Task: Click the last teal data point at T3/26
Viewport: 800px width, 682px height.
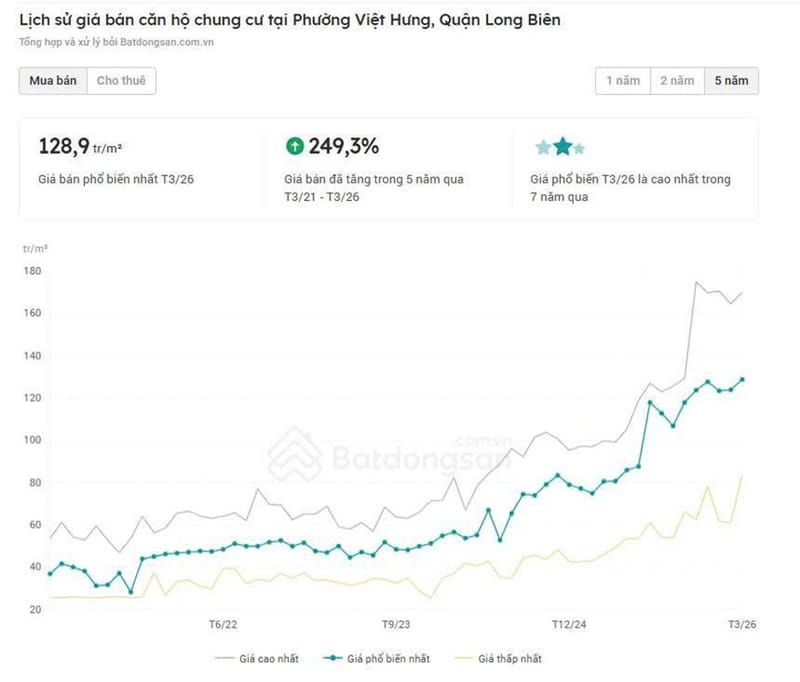Action: click(742, 379)
